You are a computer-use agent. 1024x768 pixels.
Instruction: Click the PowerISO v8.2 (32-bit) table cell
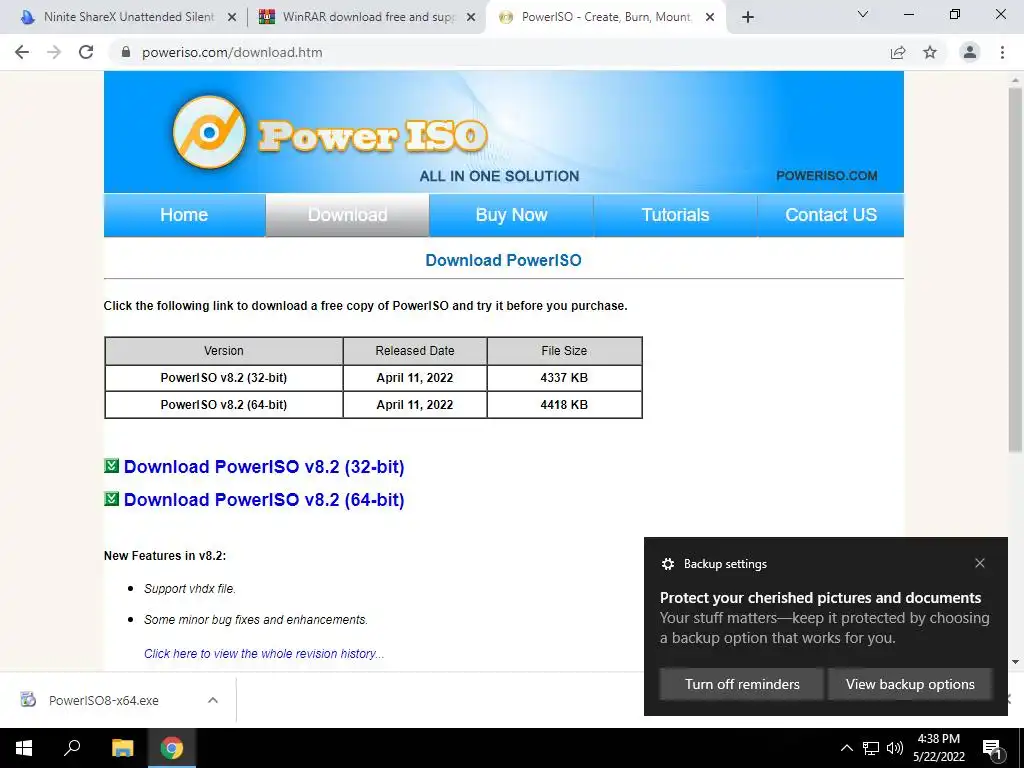pos(224,377)
